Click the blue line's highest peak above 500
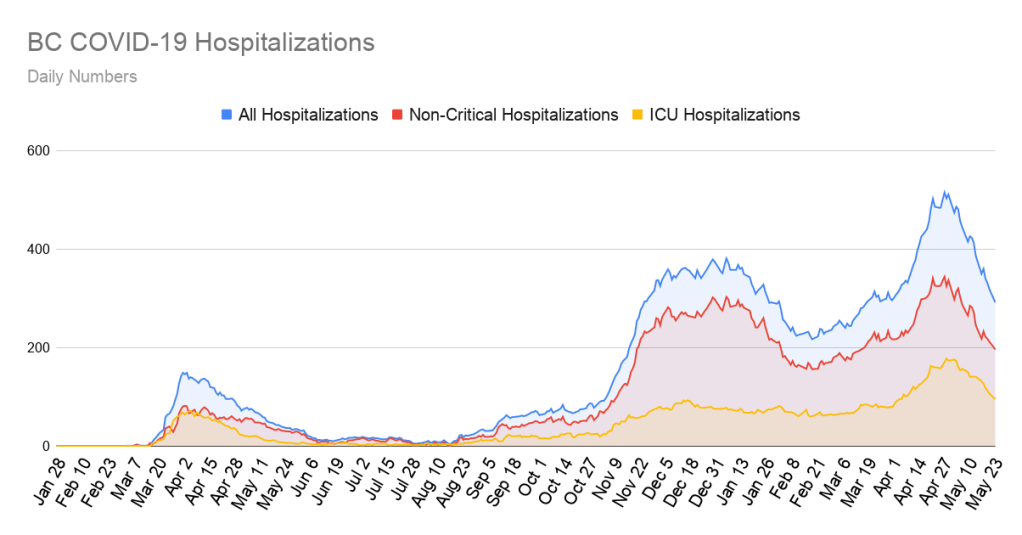Screen dimensions: 1022x535 (x=945, y=192)
